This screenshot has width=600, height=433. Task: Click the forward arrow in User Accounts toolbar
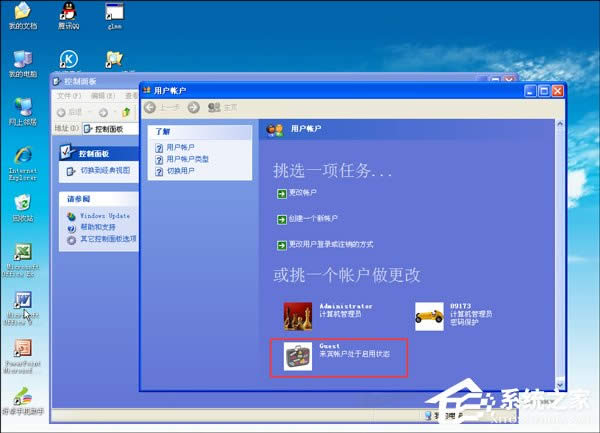(x=193, y=107)
